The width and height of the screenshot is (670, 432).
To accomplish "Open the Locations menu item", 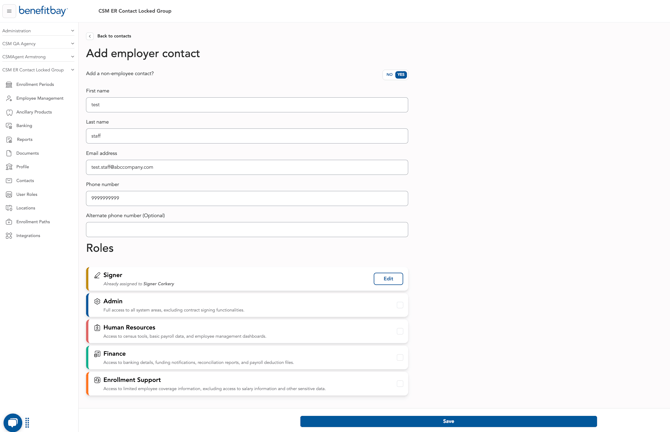I will pos(25,208).
